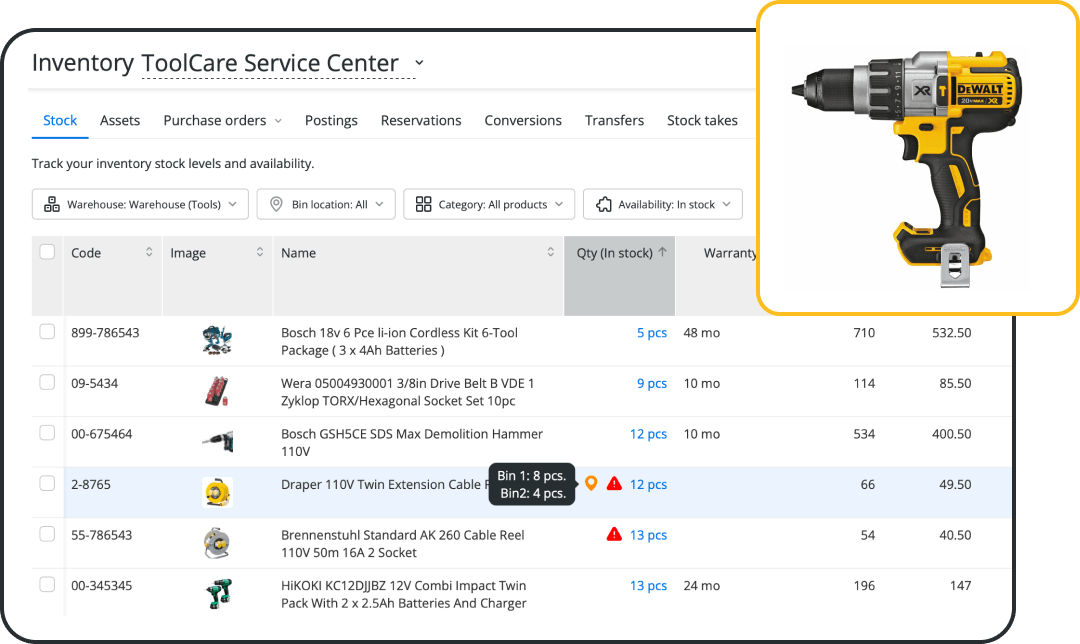Screen dimensions: 1080x644
Task: Check the box for row 00-345345
Action: [47, 585]
